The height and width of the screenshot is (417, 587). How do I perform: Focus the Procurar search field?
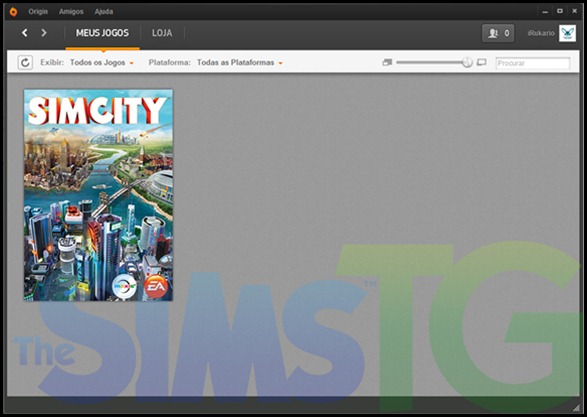(533, 63)
